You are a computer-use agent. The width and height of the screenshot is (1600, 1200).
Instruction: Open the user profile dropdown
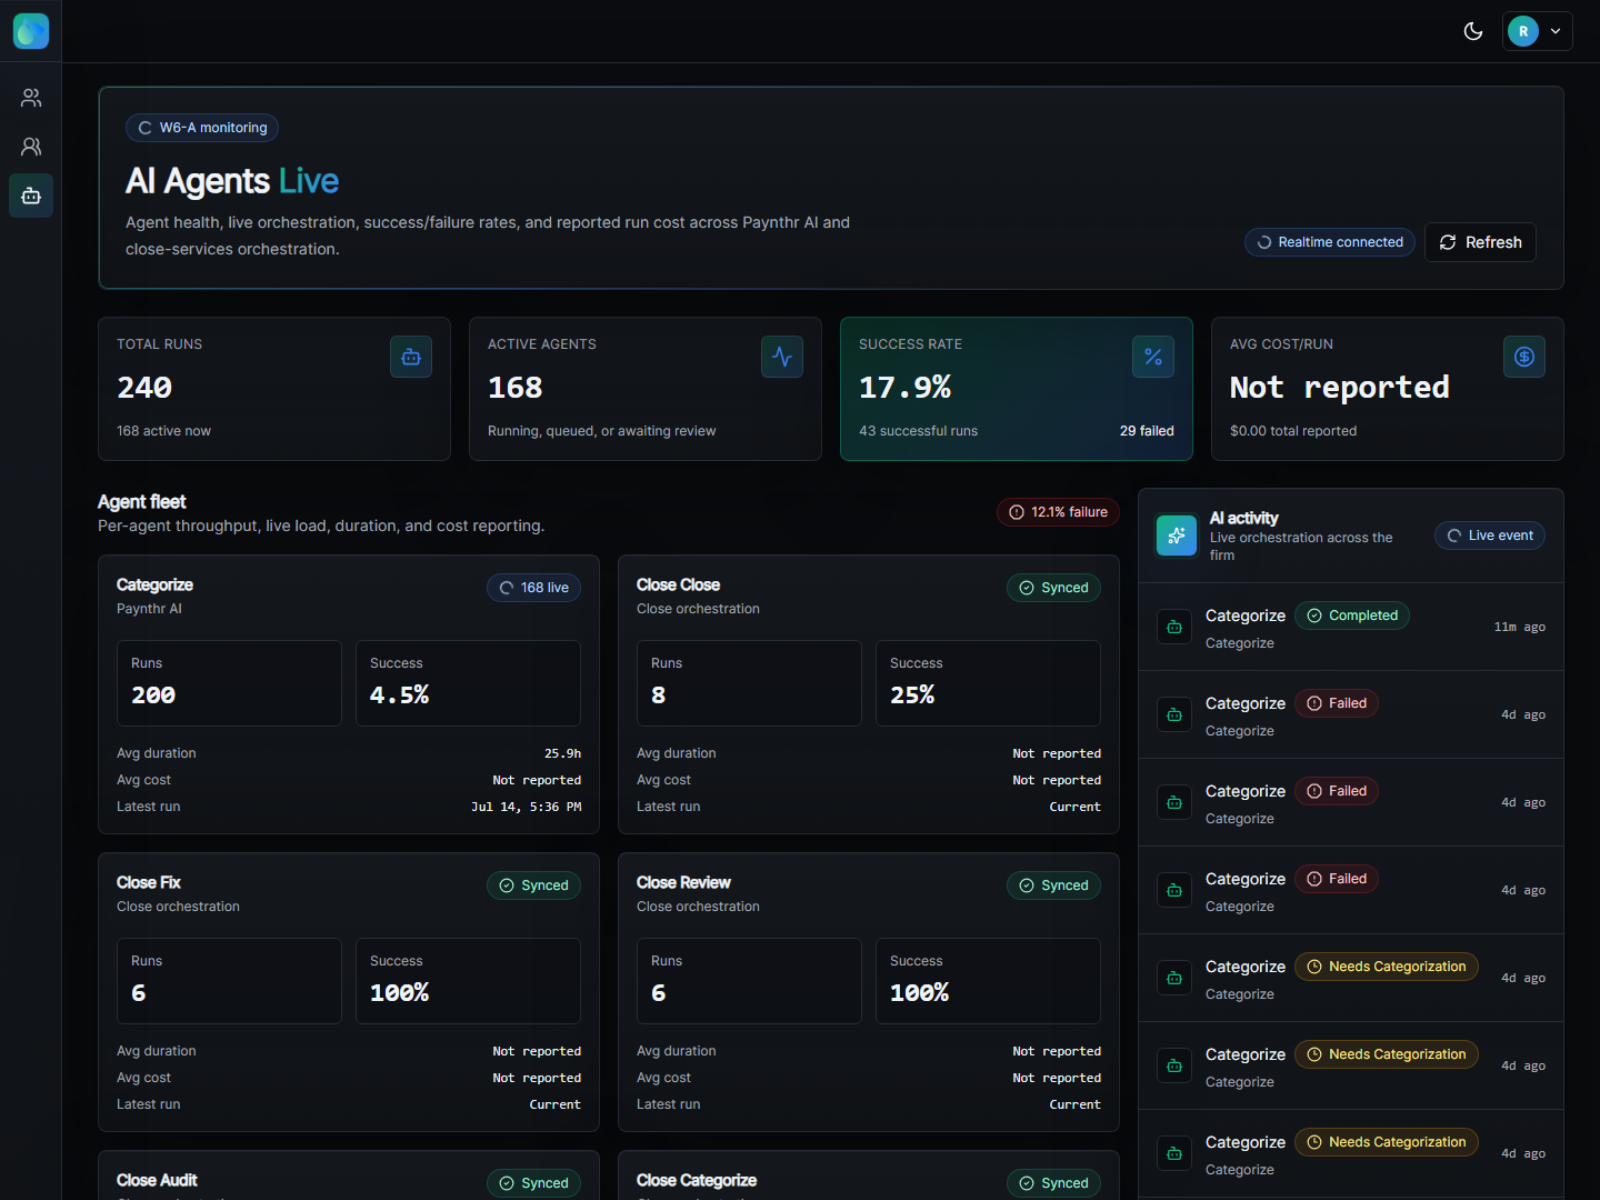[x=1537, y=31]
